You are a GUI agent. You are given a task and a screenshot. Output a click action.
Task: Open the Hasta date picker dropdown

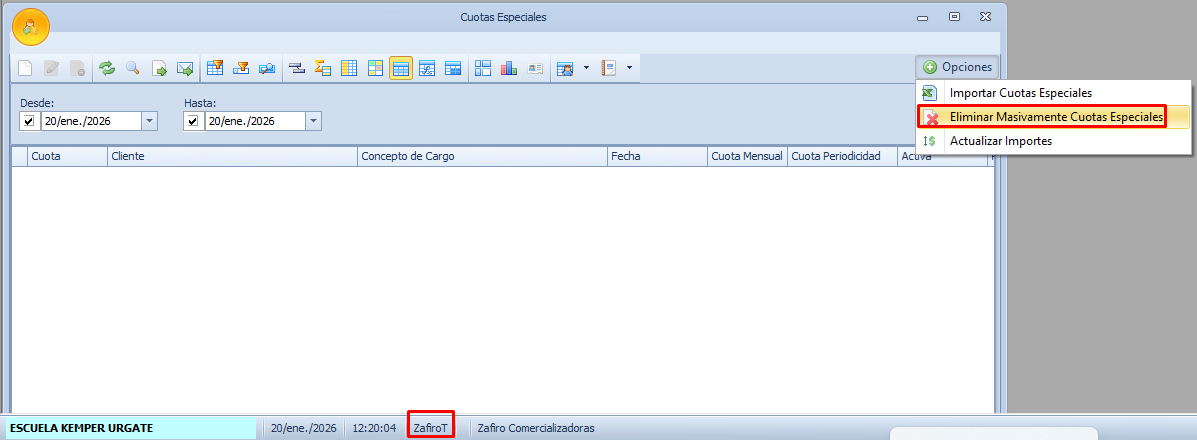tap(313, 121)
